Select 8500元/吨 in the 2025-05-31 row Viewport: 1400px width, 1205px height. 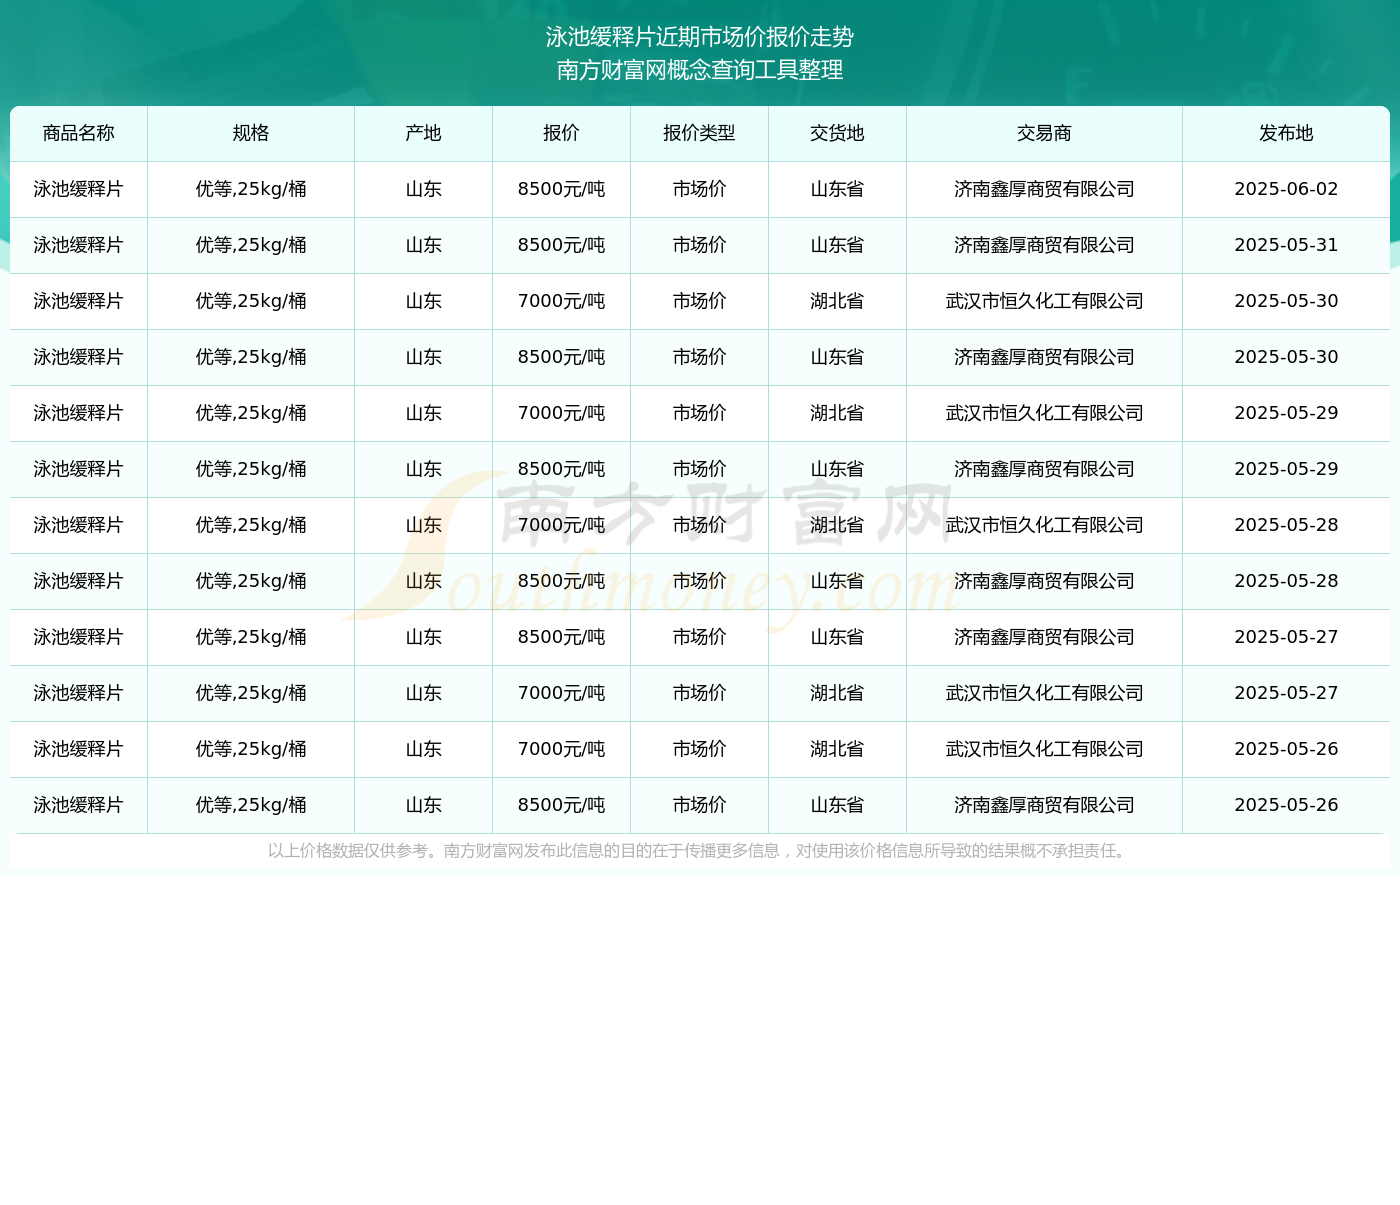coord(561,245)
